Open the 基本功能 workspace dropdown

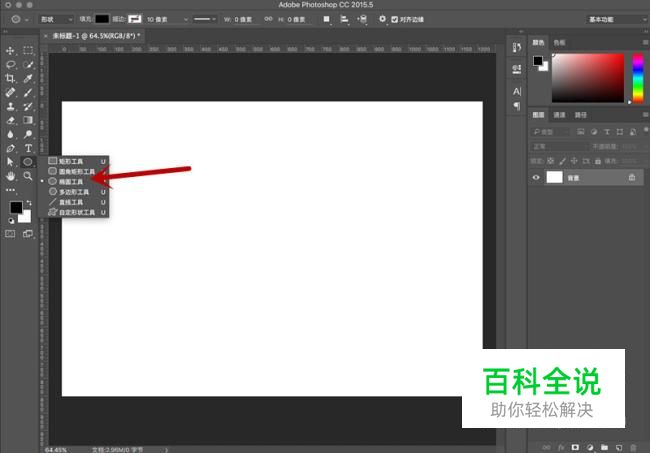tap(612, 19)
